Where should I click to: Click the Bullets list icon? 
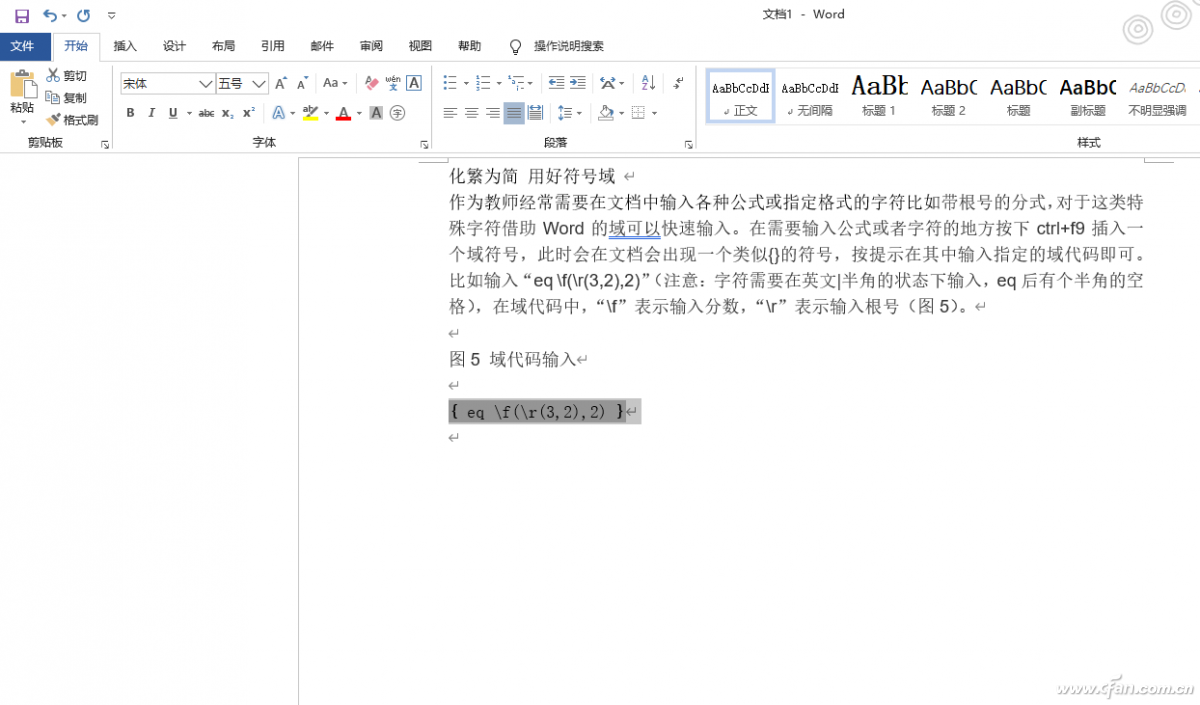click(450, 83)
